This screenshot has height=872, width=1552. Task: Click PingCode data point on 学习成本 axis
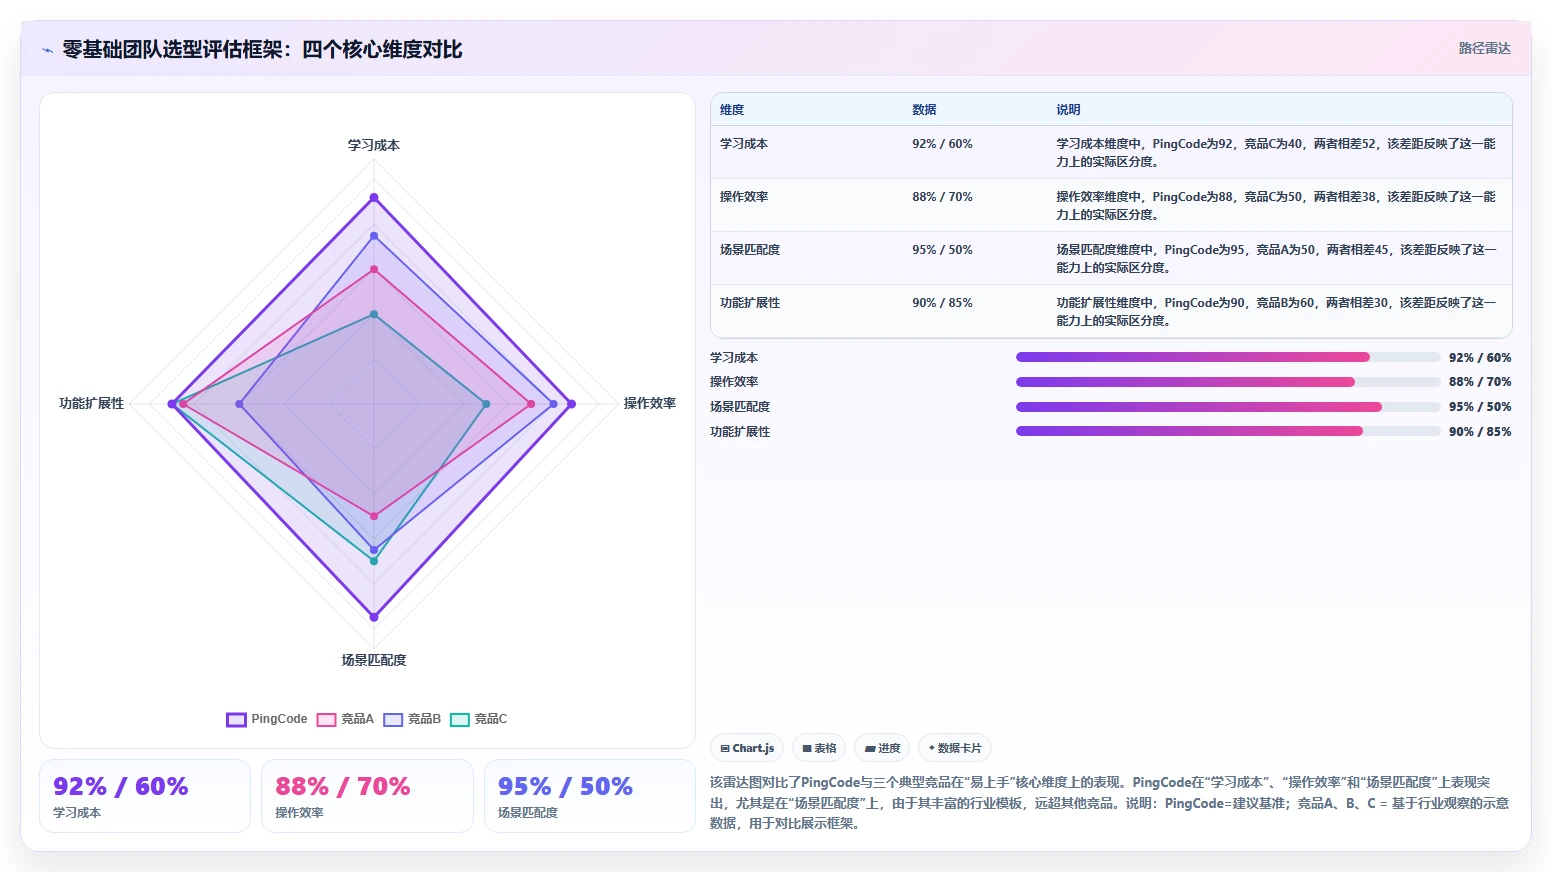(x=374, y=197)
